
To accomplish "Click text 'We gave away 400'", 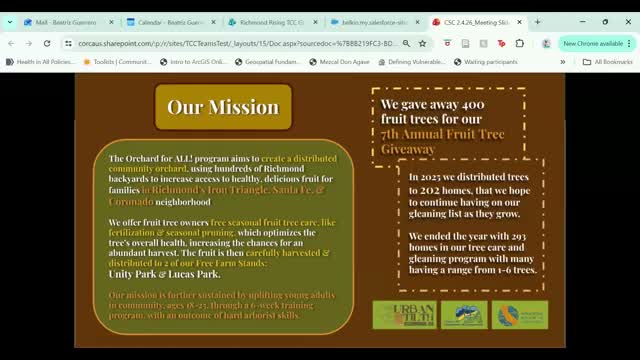I will click(x=433, y=104).
